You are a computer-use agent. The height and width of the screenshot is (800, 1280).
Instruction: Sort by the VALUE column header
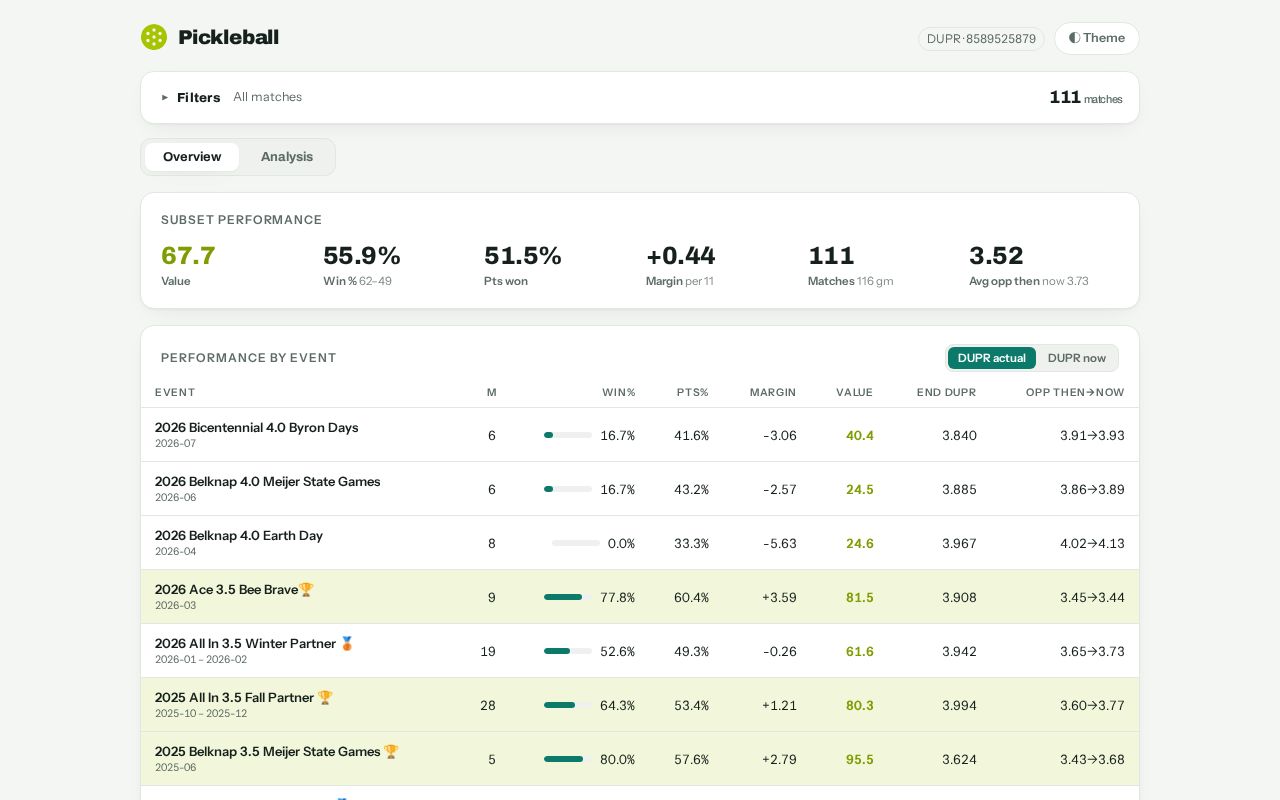tap(855, 393)
